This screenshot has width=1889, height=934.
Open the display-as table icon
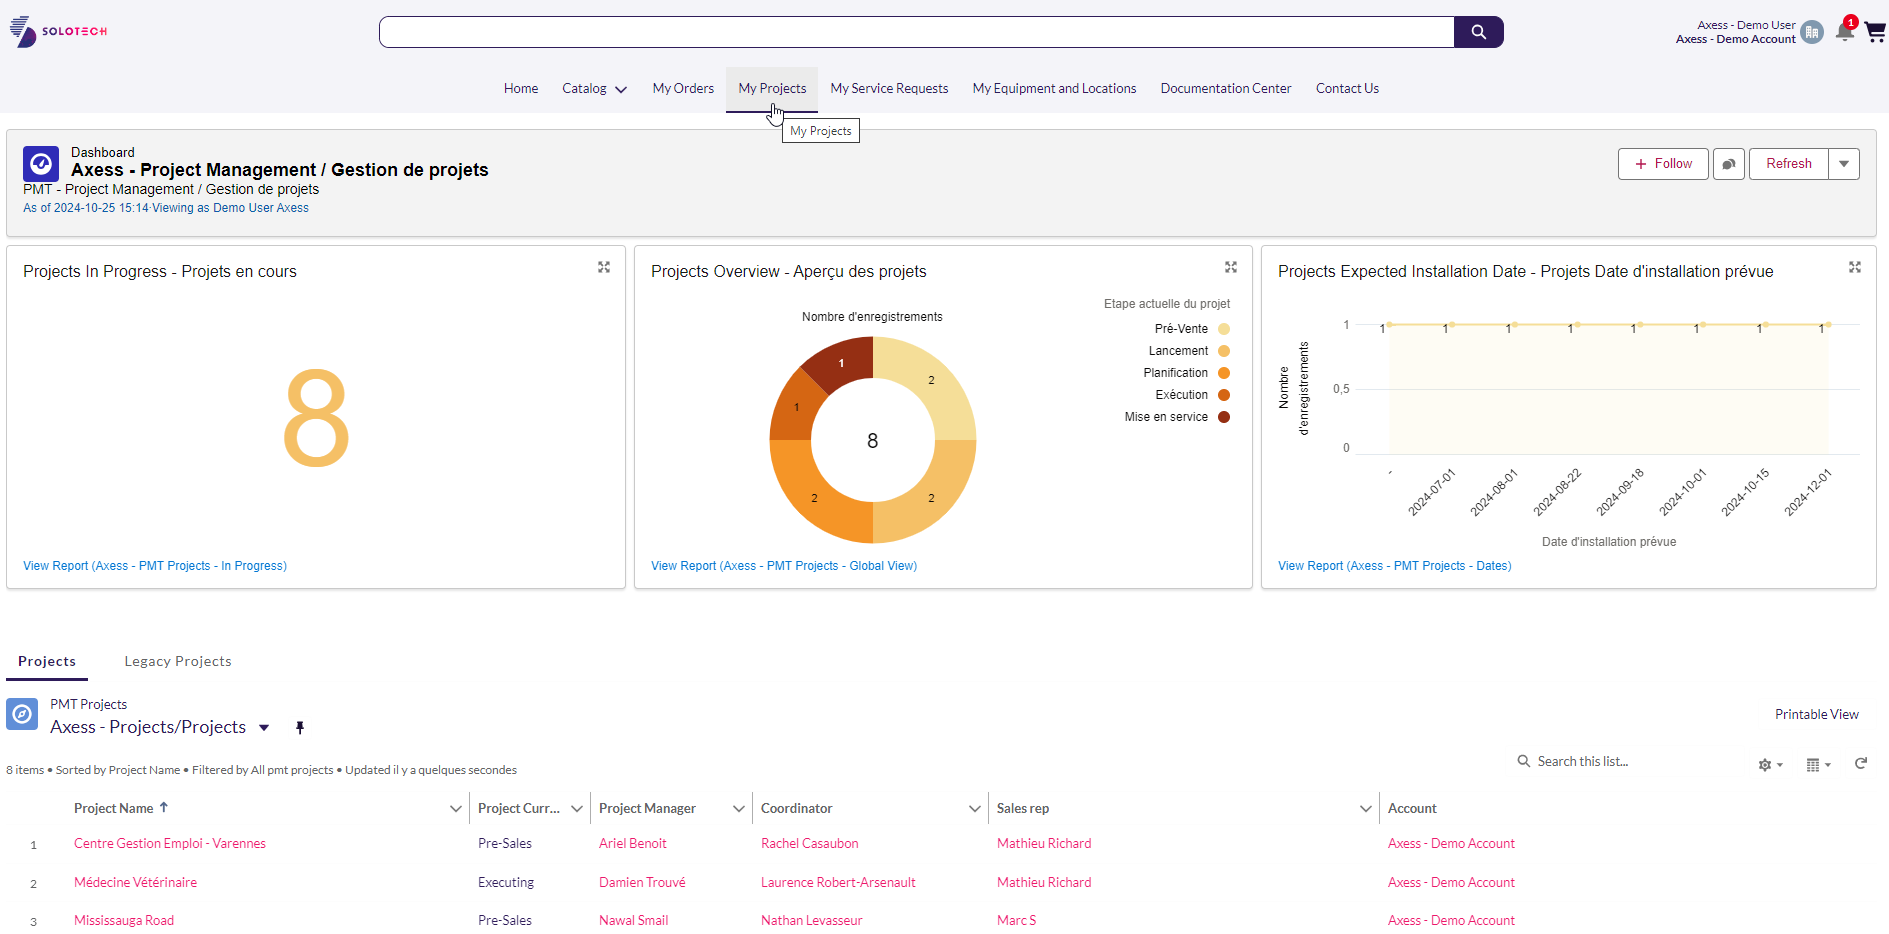pyautogui.click(x=1818, y=765)
